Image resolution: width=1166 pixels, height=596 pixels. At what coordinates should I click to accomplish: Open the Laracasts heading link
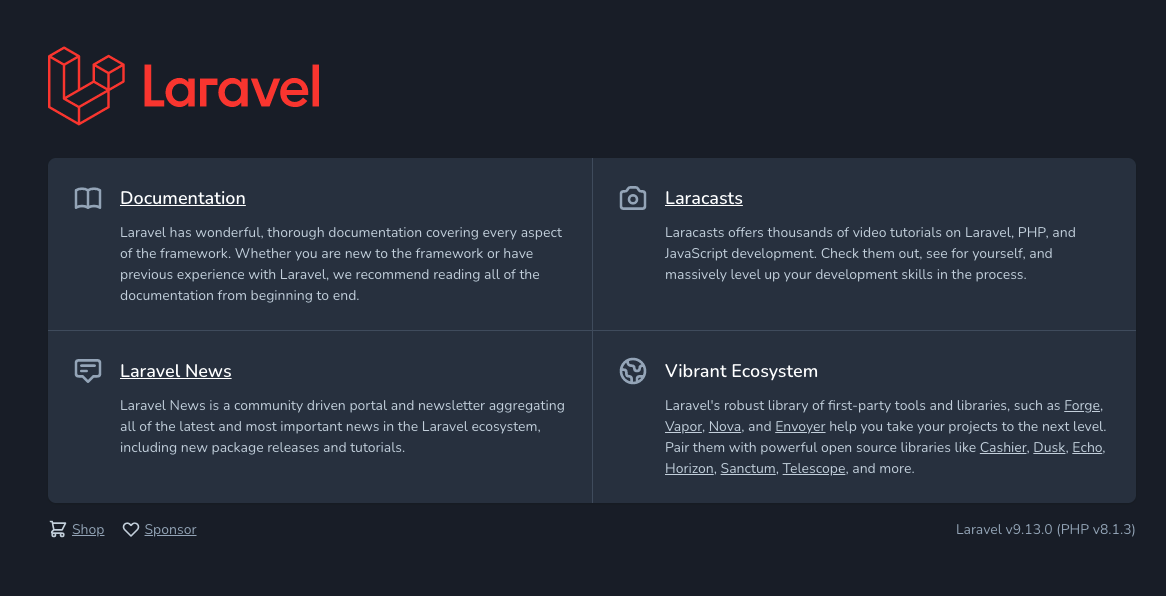[x=704, y=198]
